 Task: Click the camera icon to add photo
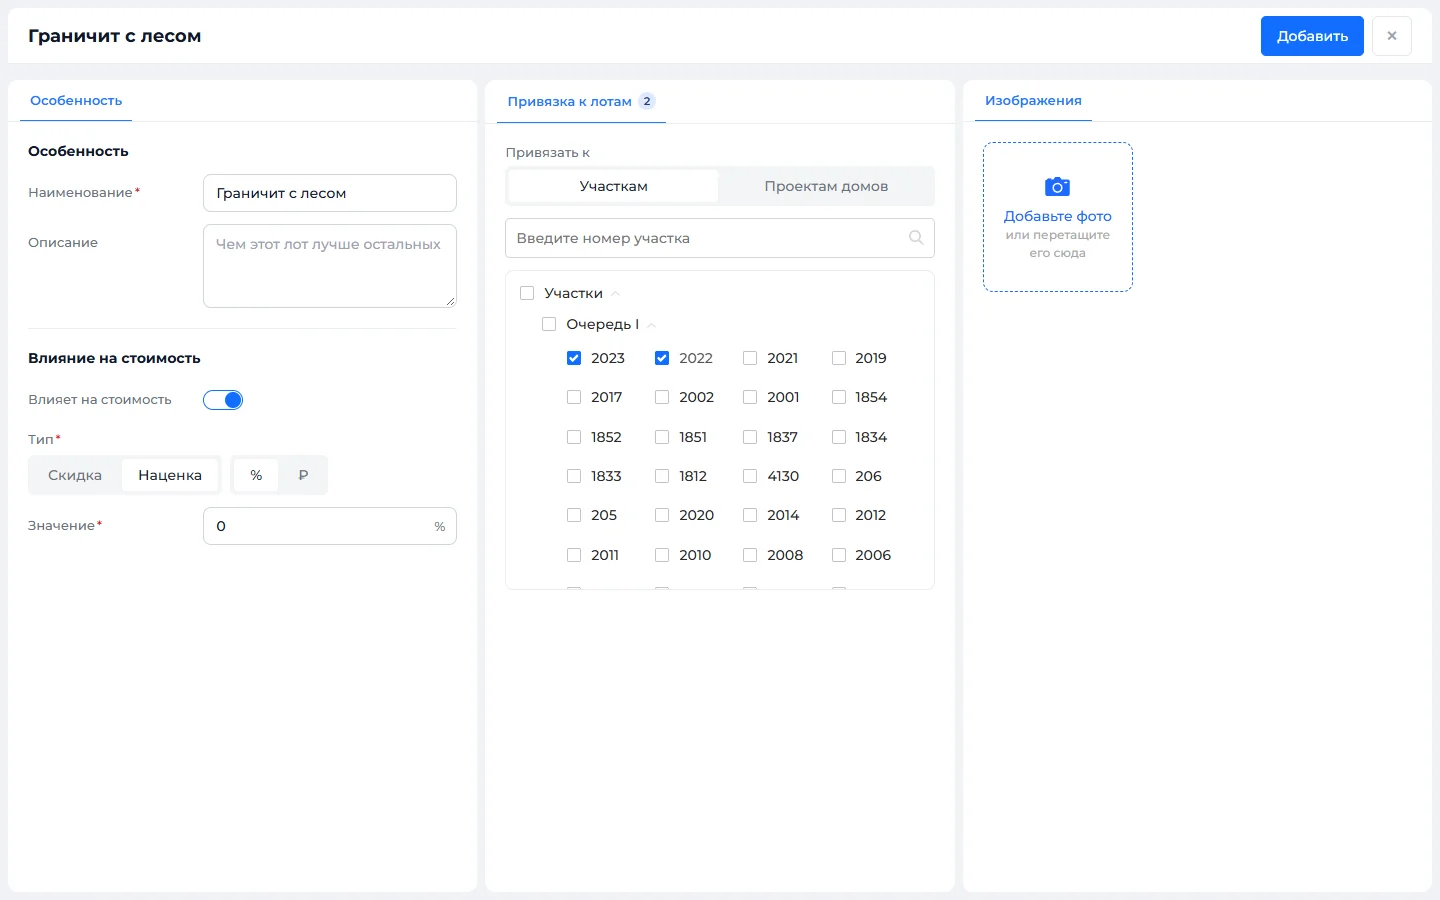1057,187
